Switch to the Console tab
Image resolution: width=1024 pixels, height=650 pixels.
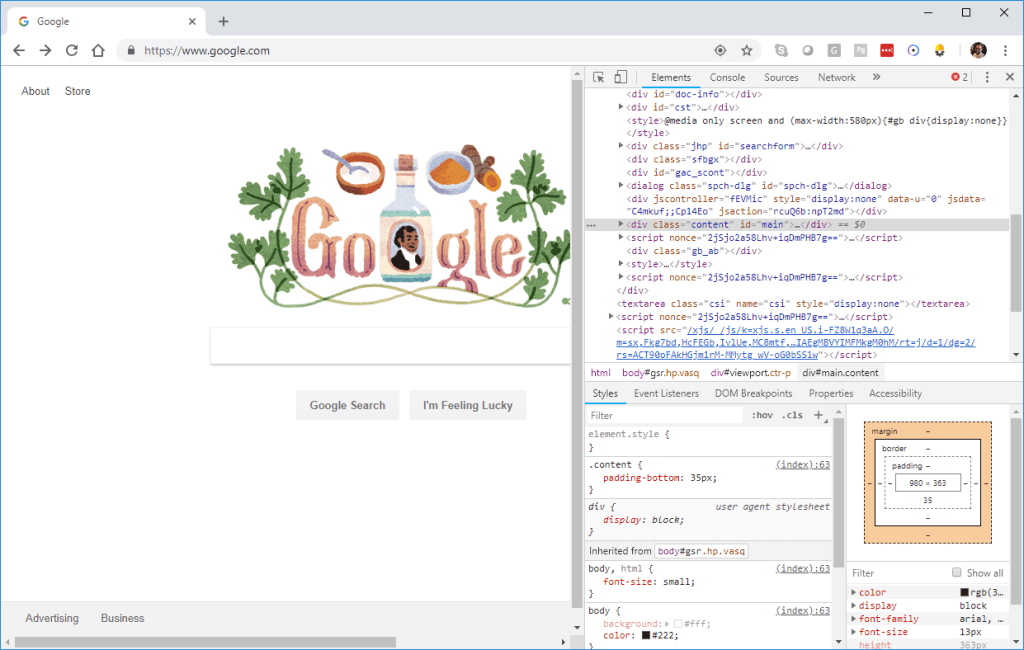(x=727, y=76)
